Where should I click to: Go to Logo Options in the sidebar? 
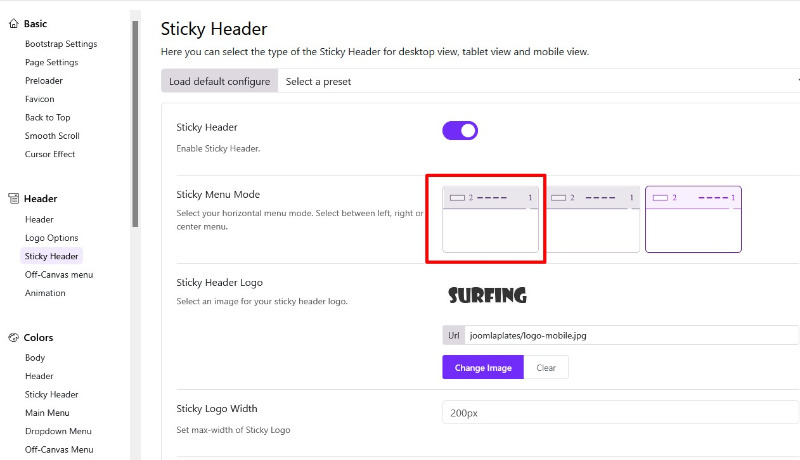pyautogui.click(x=51, y=238)
